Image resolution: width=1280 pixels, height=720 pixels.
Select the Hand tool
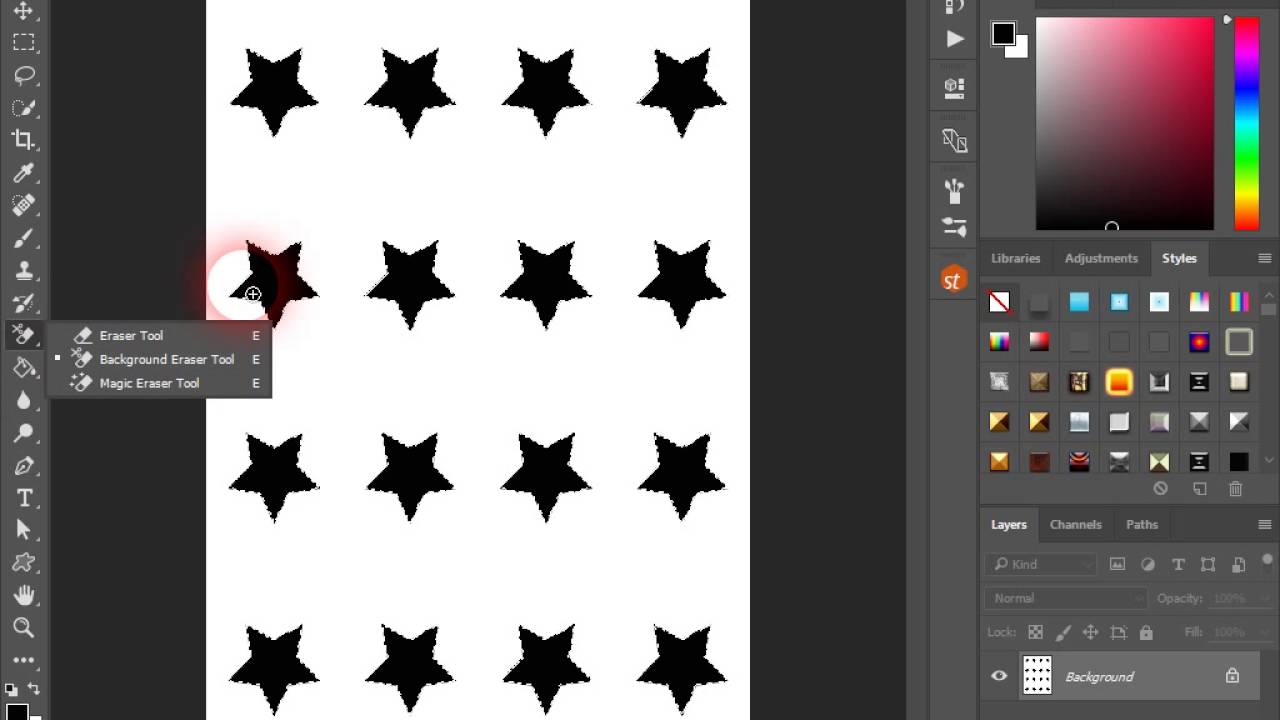[23, 595]
